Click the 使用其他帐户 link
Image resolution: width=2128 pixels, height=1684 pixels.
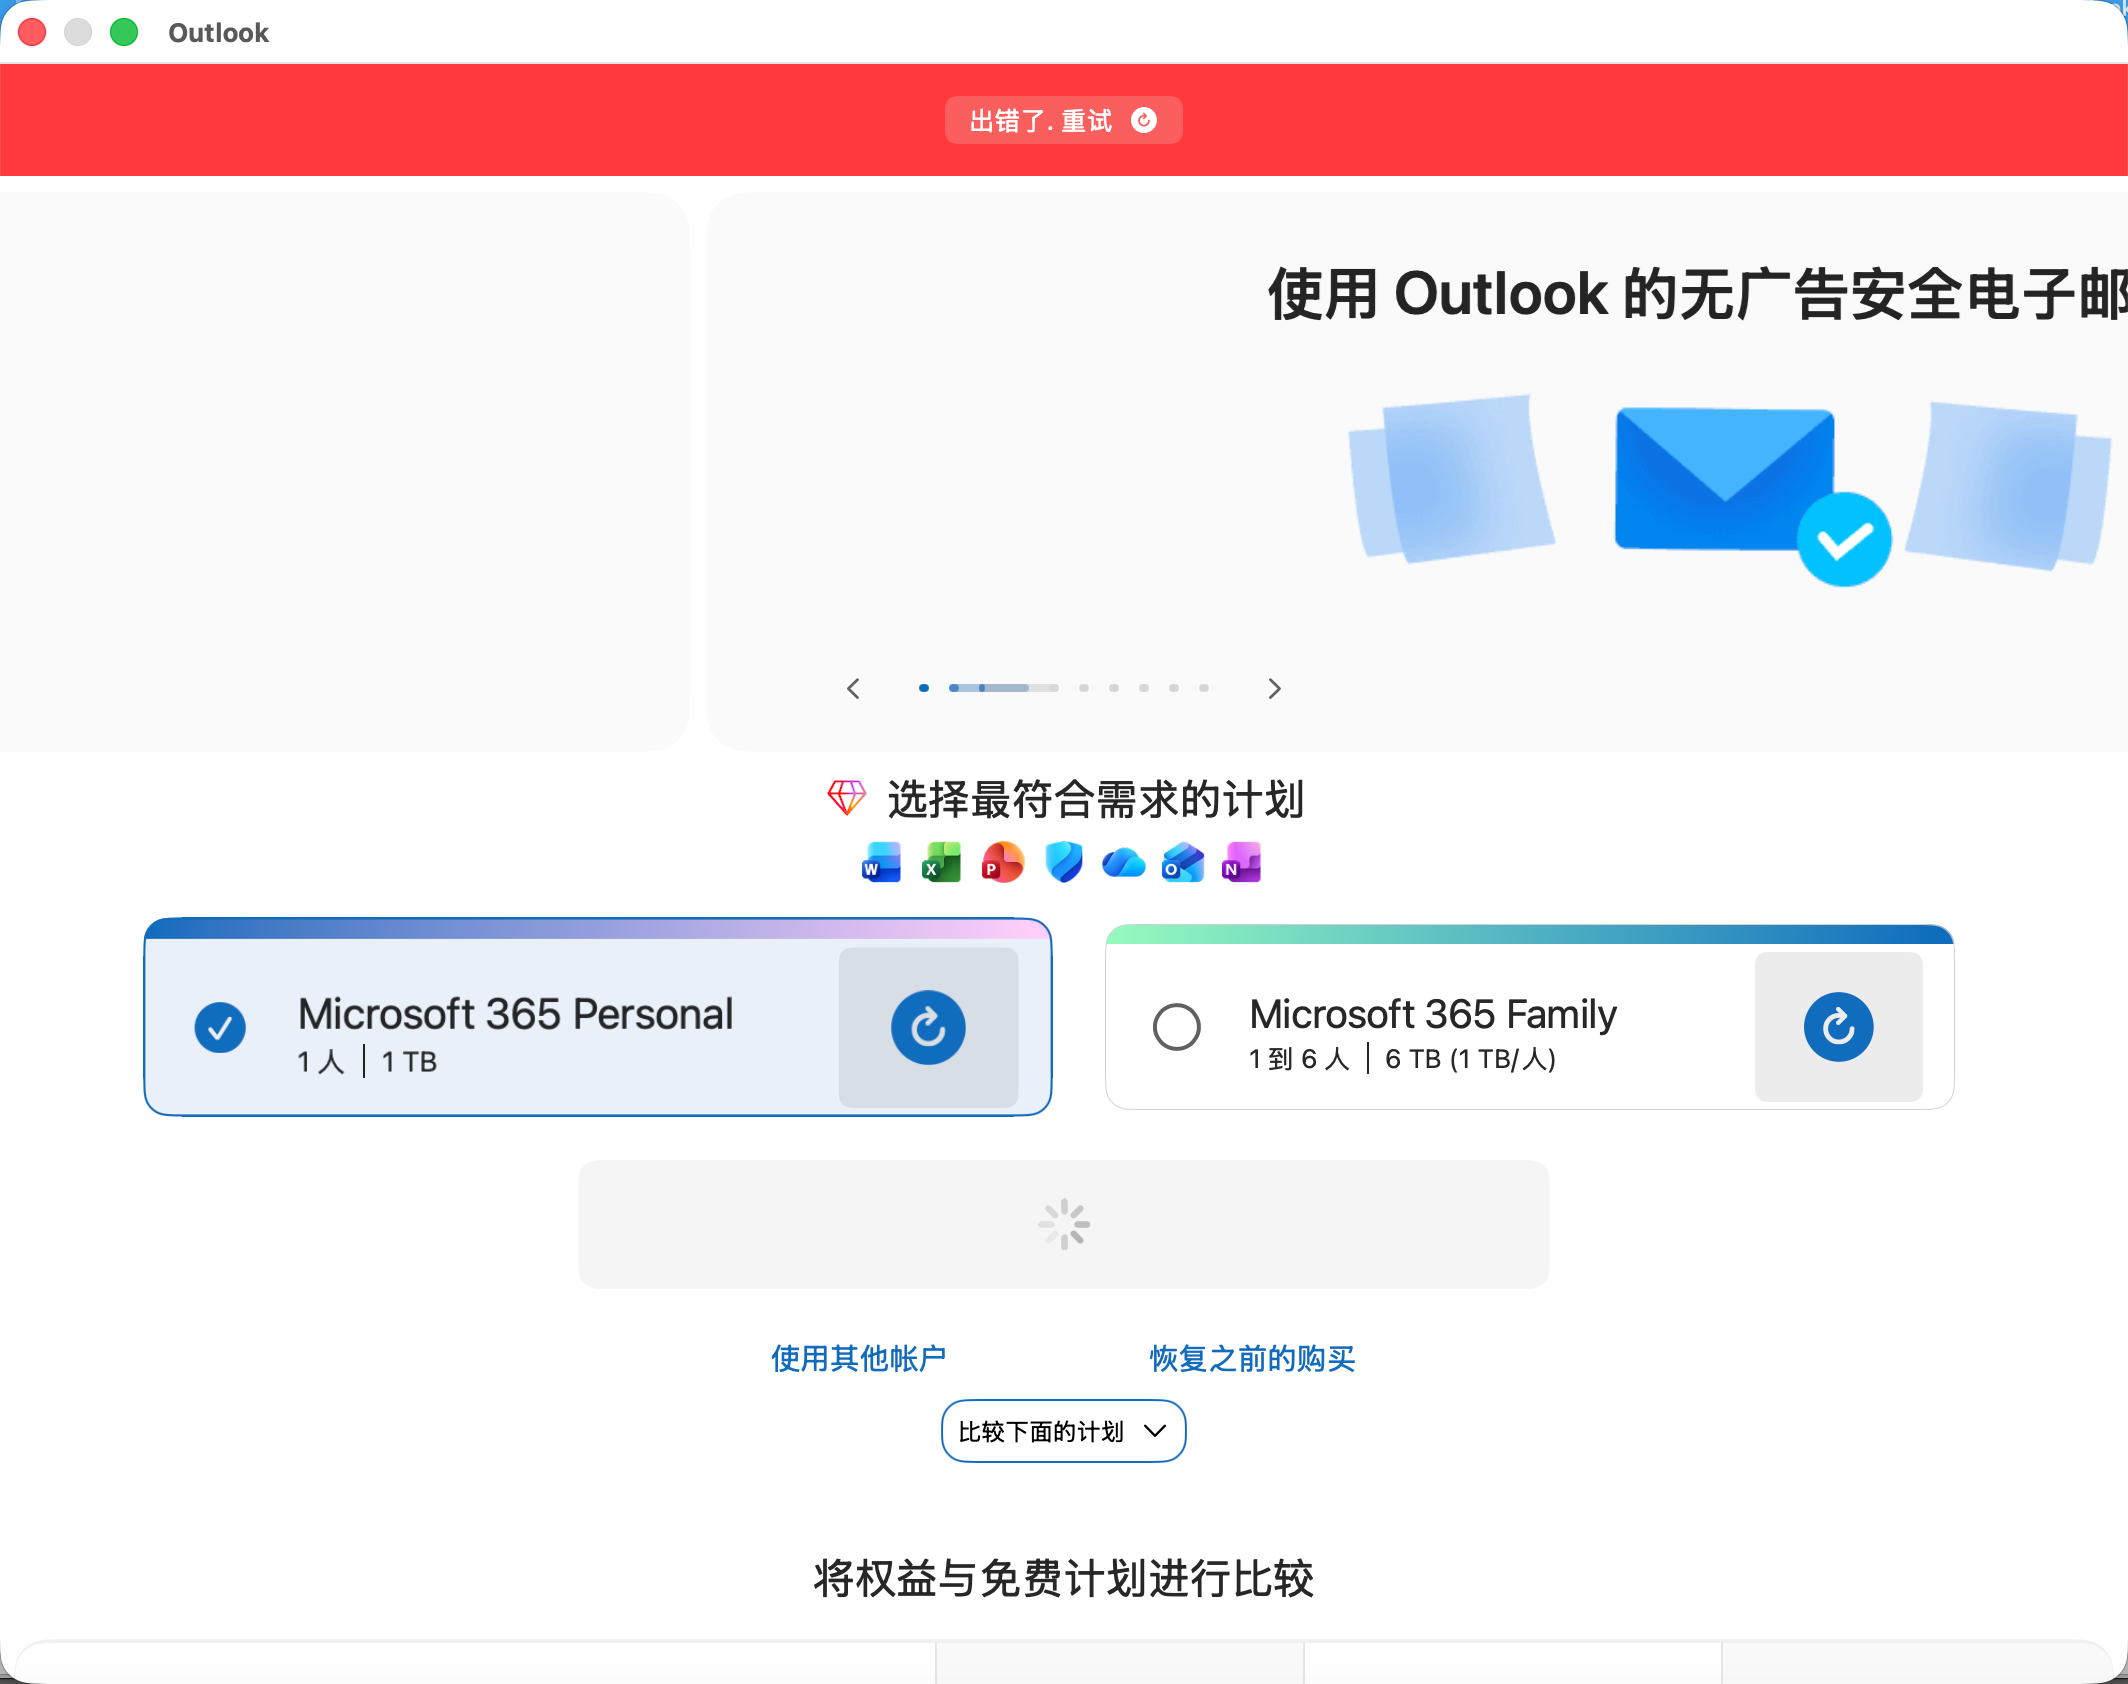(858, 1358)
